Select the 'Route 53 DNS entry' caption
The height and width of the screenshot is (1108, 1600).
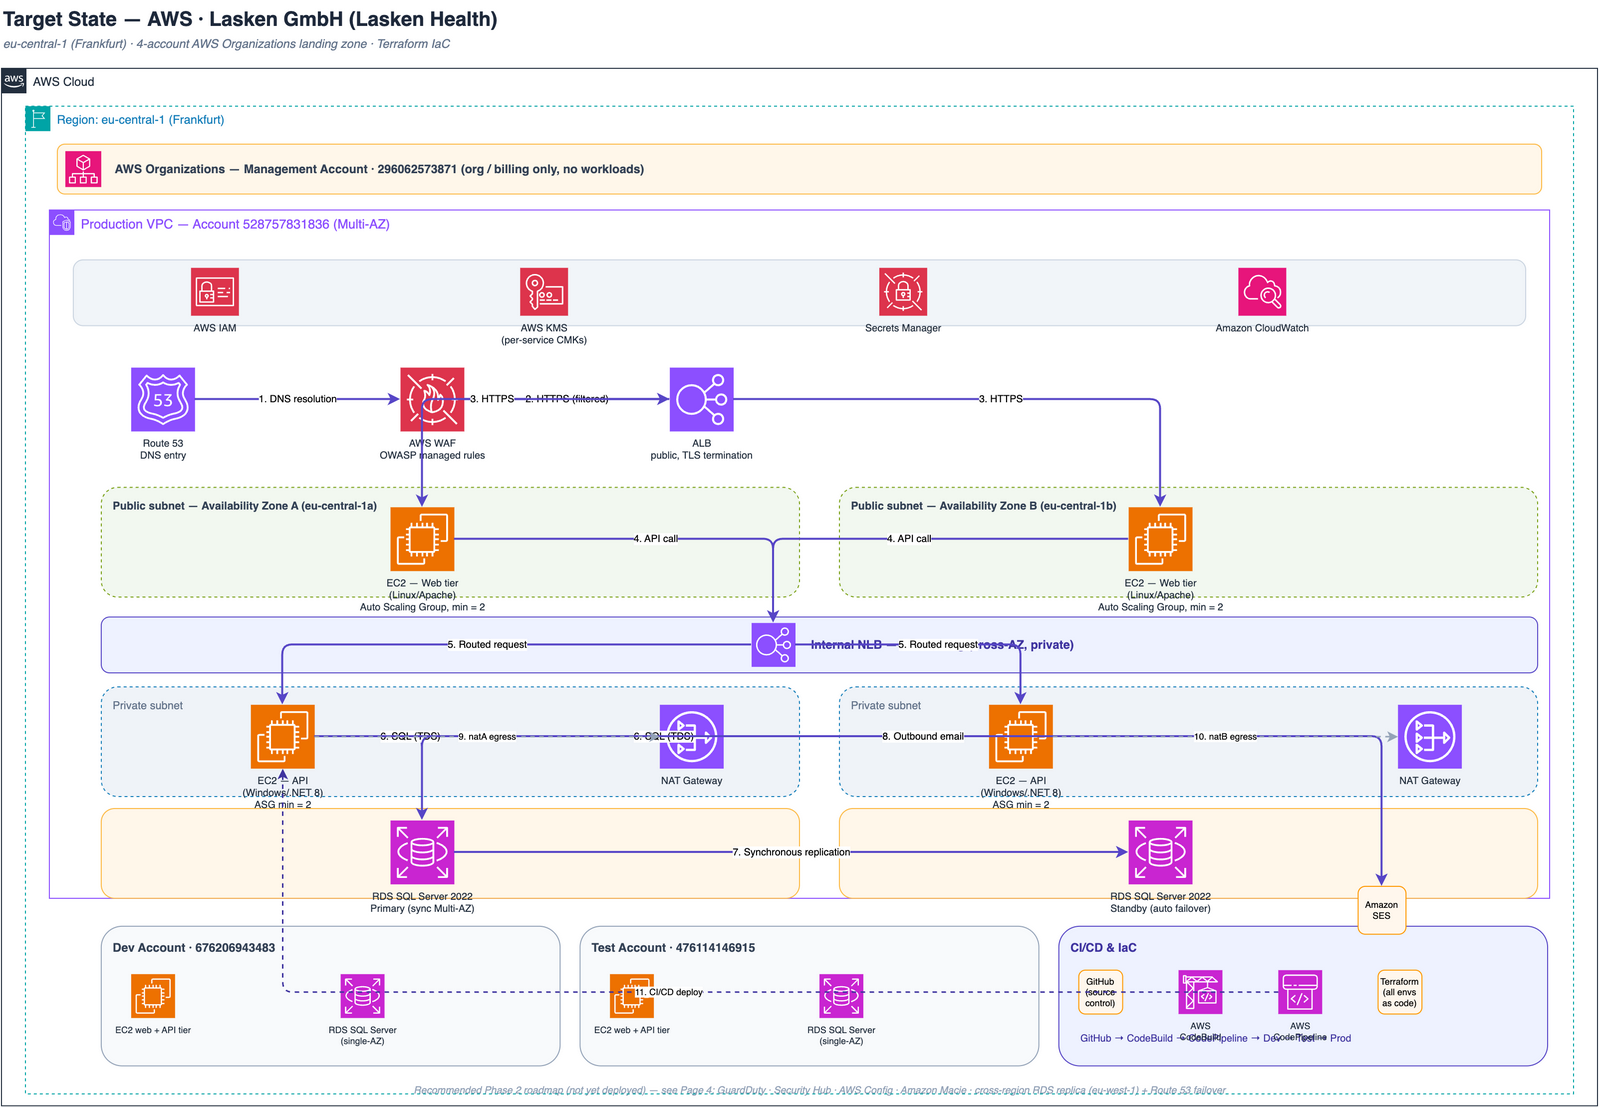tap(163, 450)
